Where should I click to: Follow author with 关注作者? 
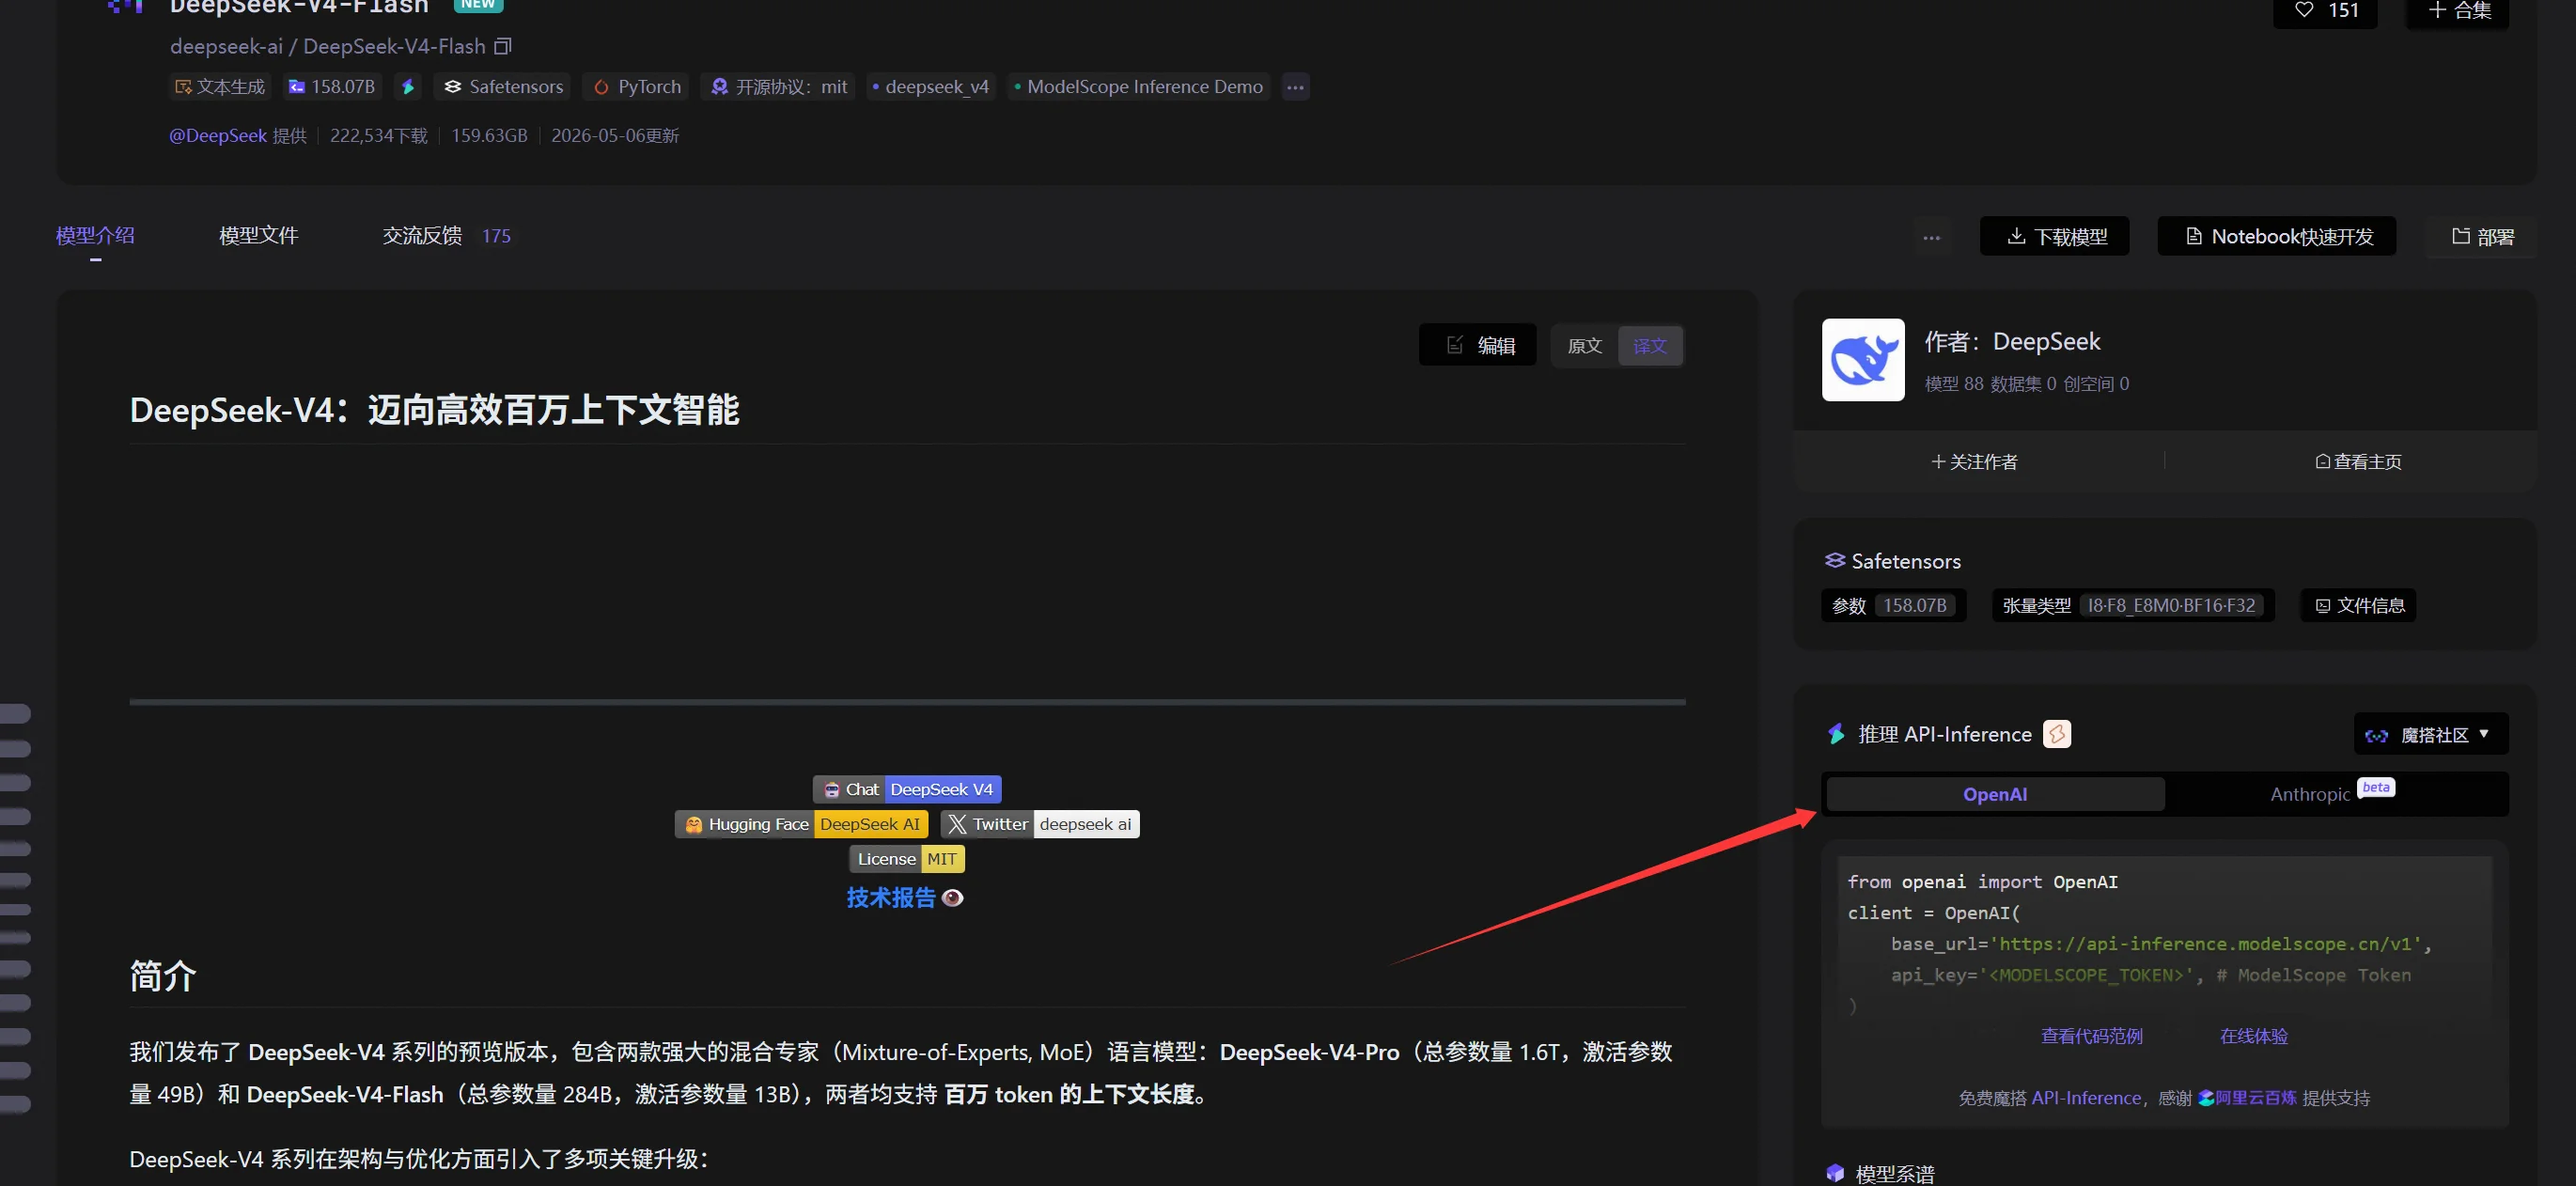click(1974, 461)
